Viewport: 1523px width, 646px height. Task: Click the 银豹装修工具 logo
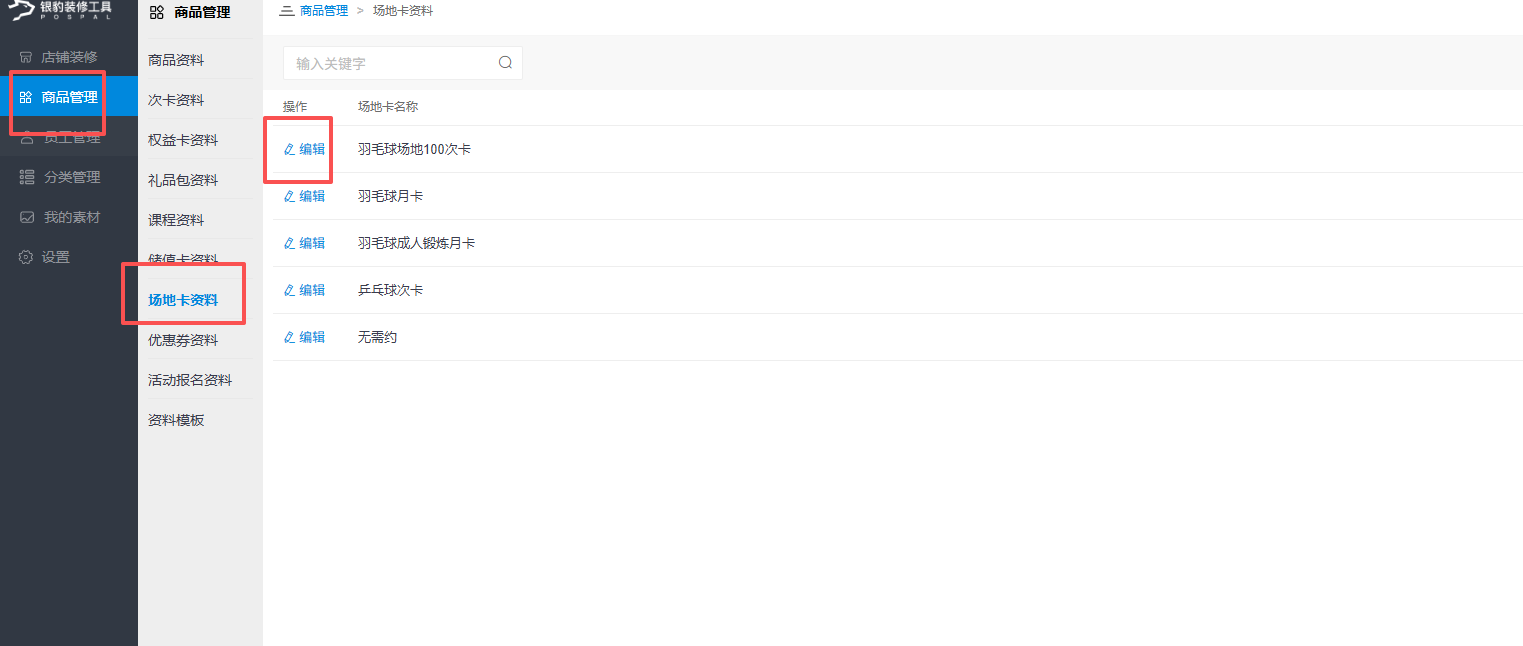click(x=60, y=11)
